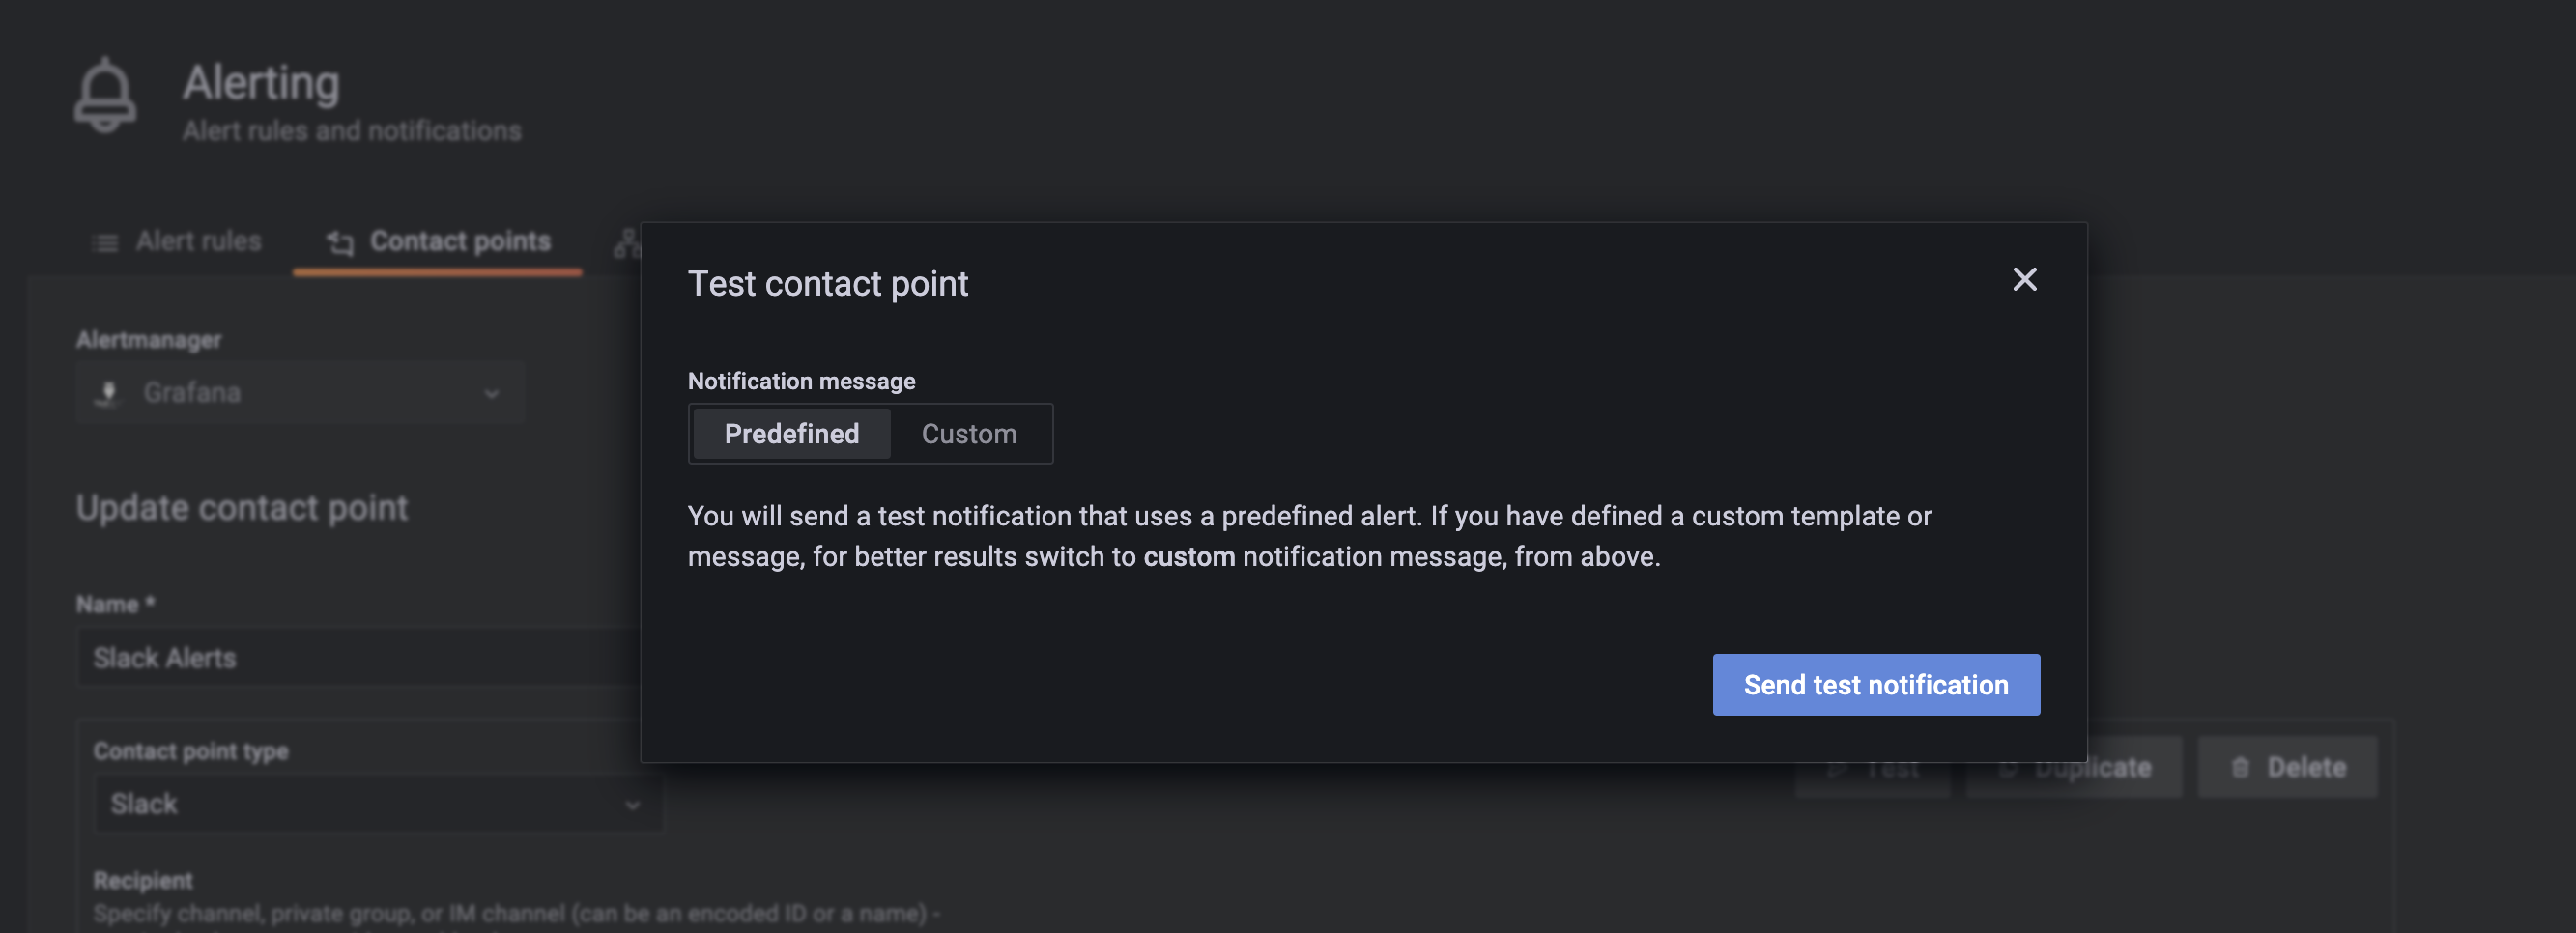This screenshot has height=933, width=2576.
Task: Select the Predefined notification message option
Action: tap(791, 434)
